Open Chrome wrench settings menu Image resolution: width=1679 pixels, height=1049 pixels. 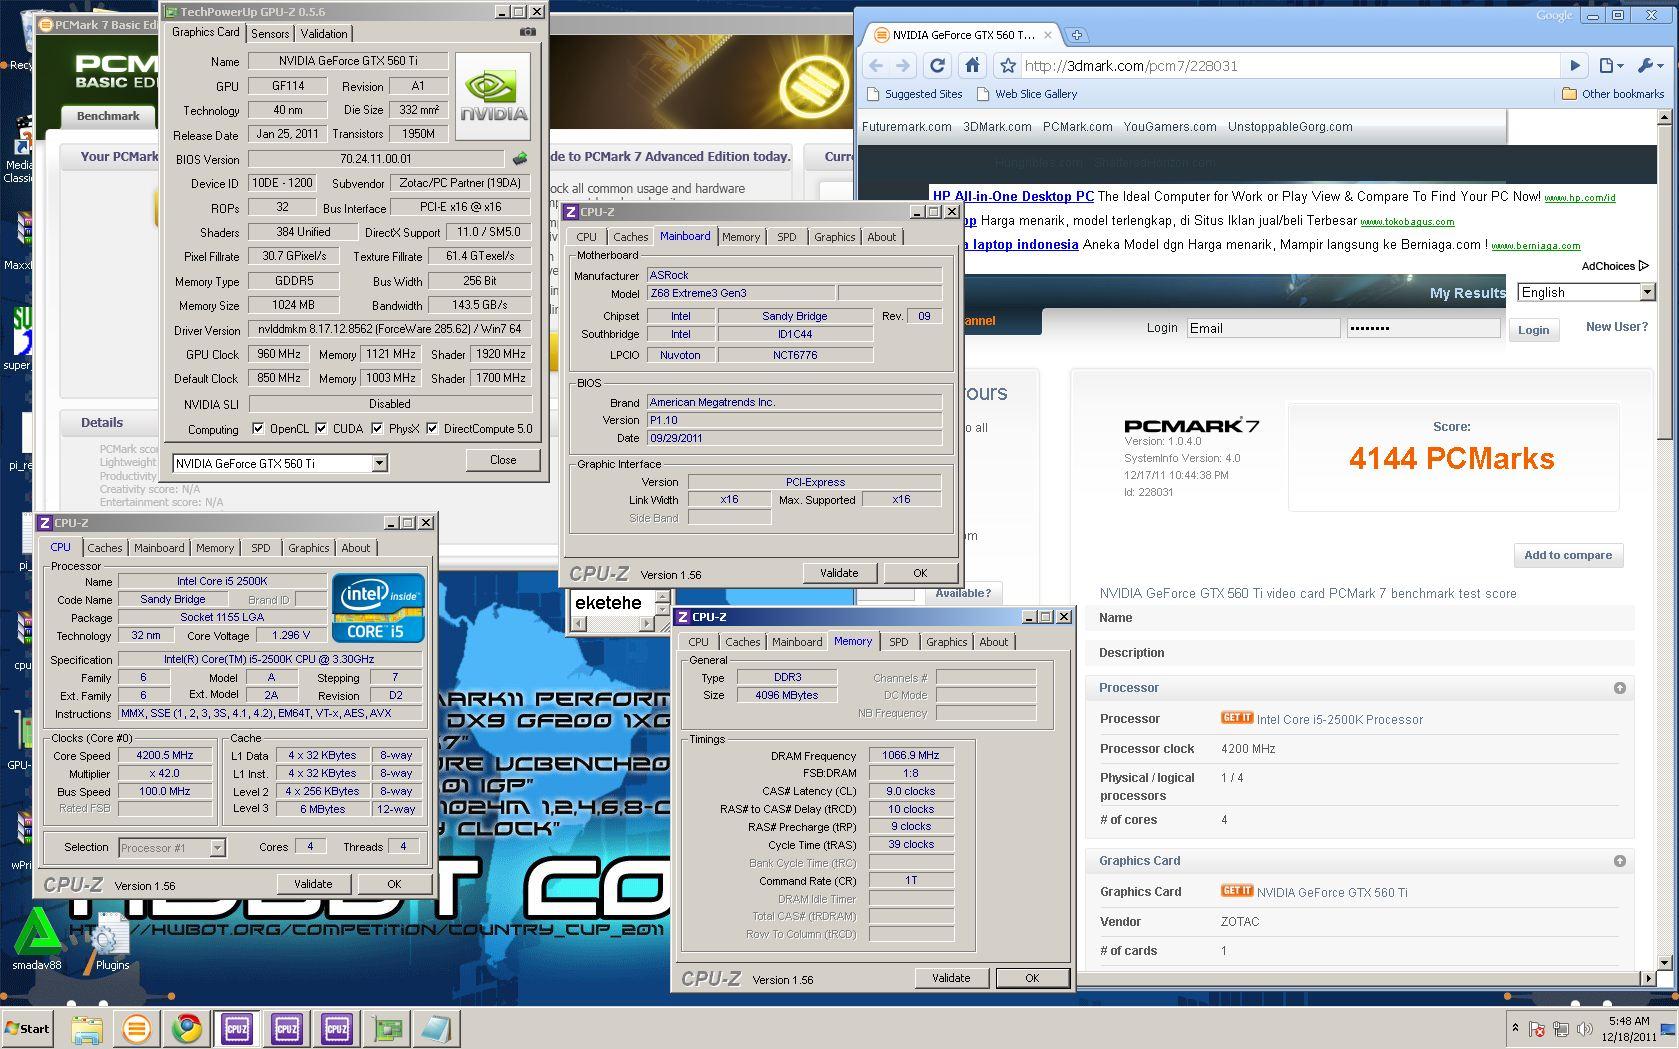click(x=1649, y=66)
